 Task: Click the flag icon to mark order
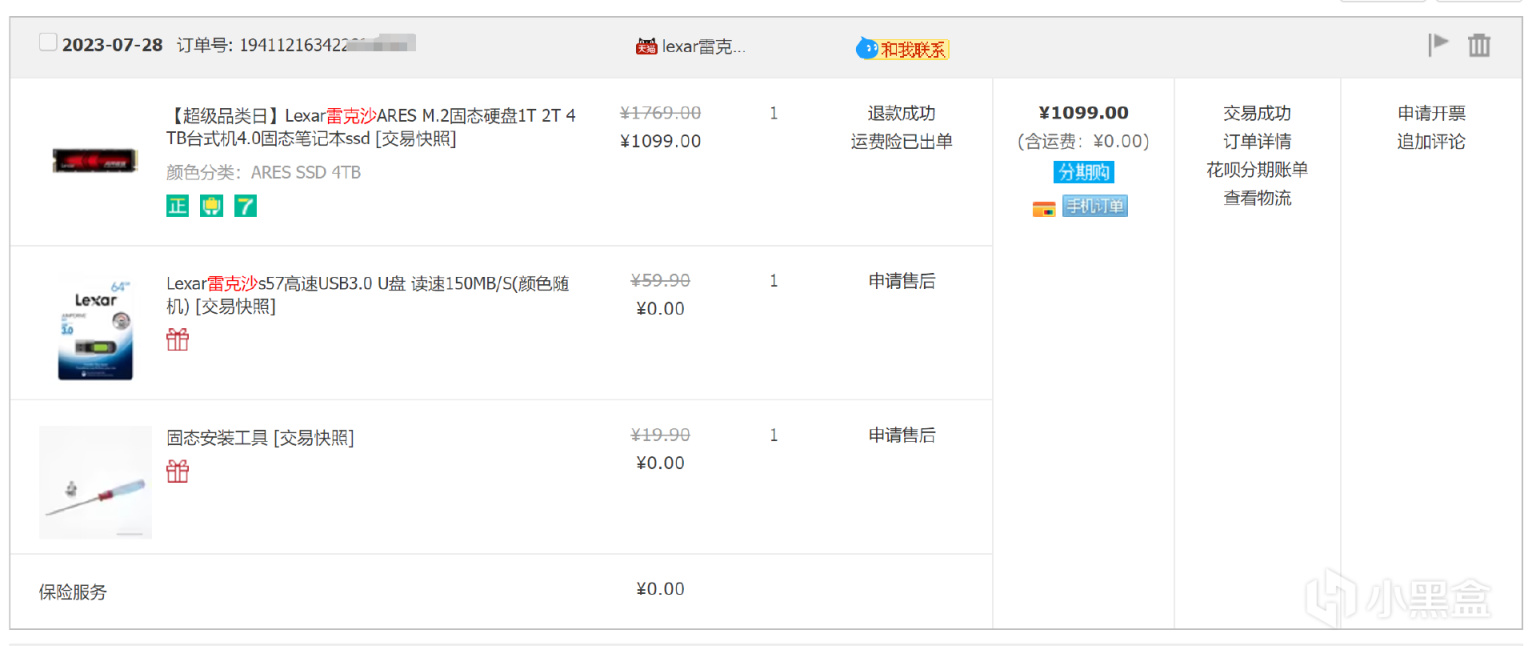pos(1438,44)
